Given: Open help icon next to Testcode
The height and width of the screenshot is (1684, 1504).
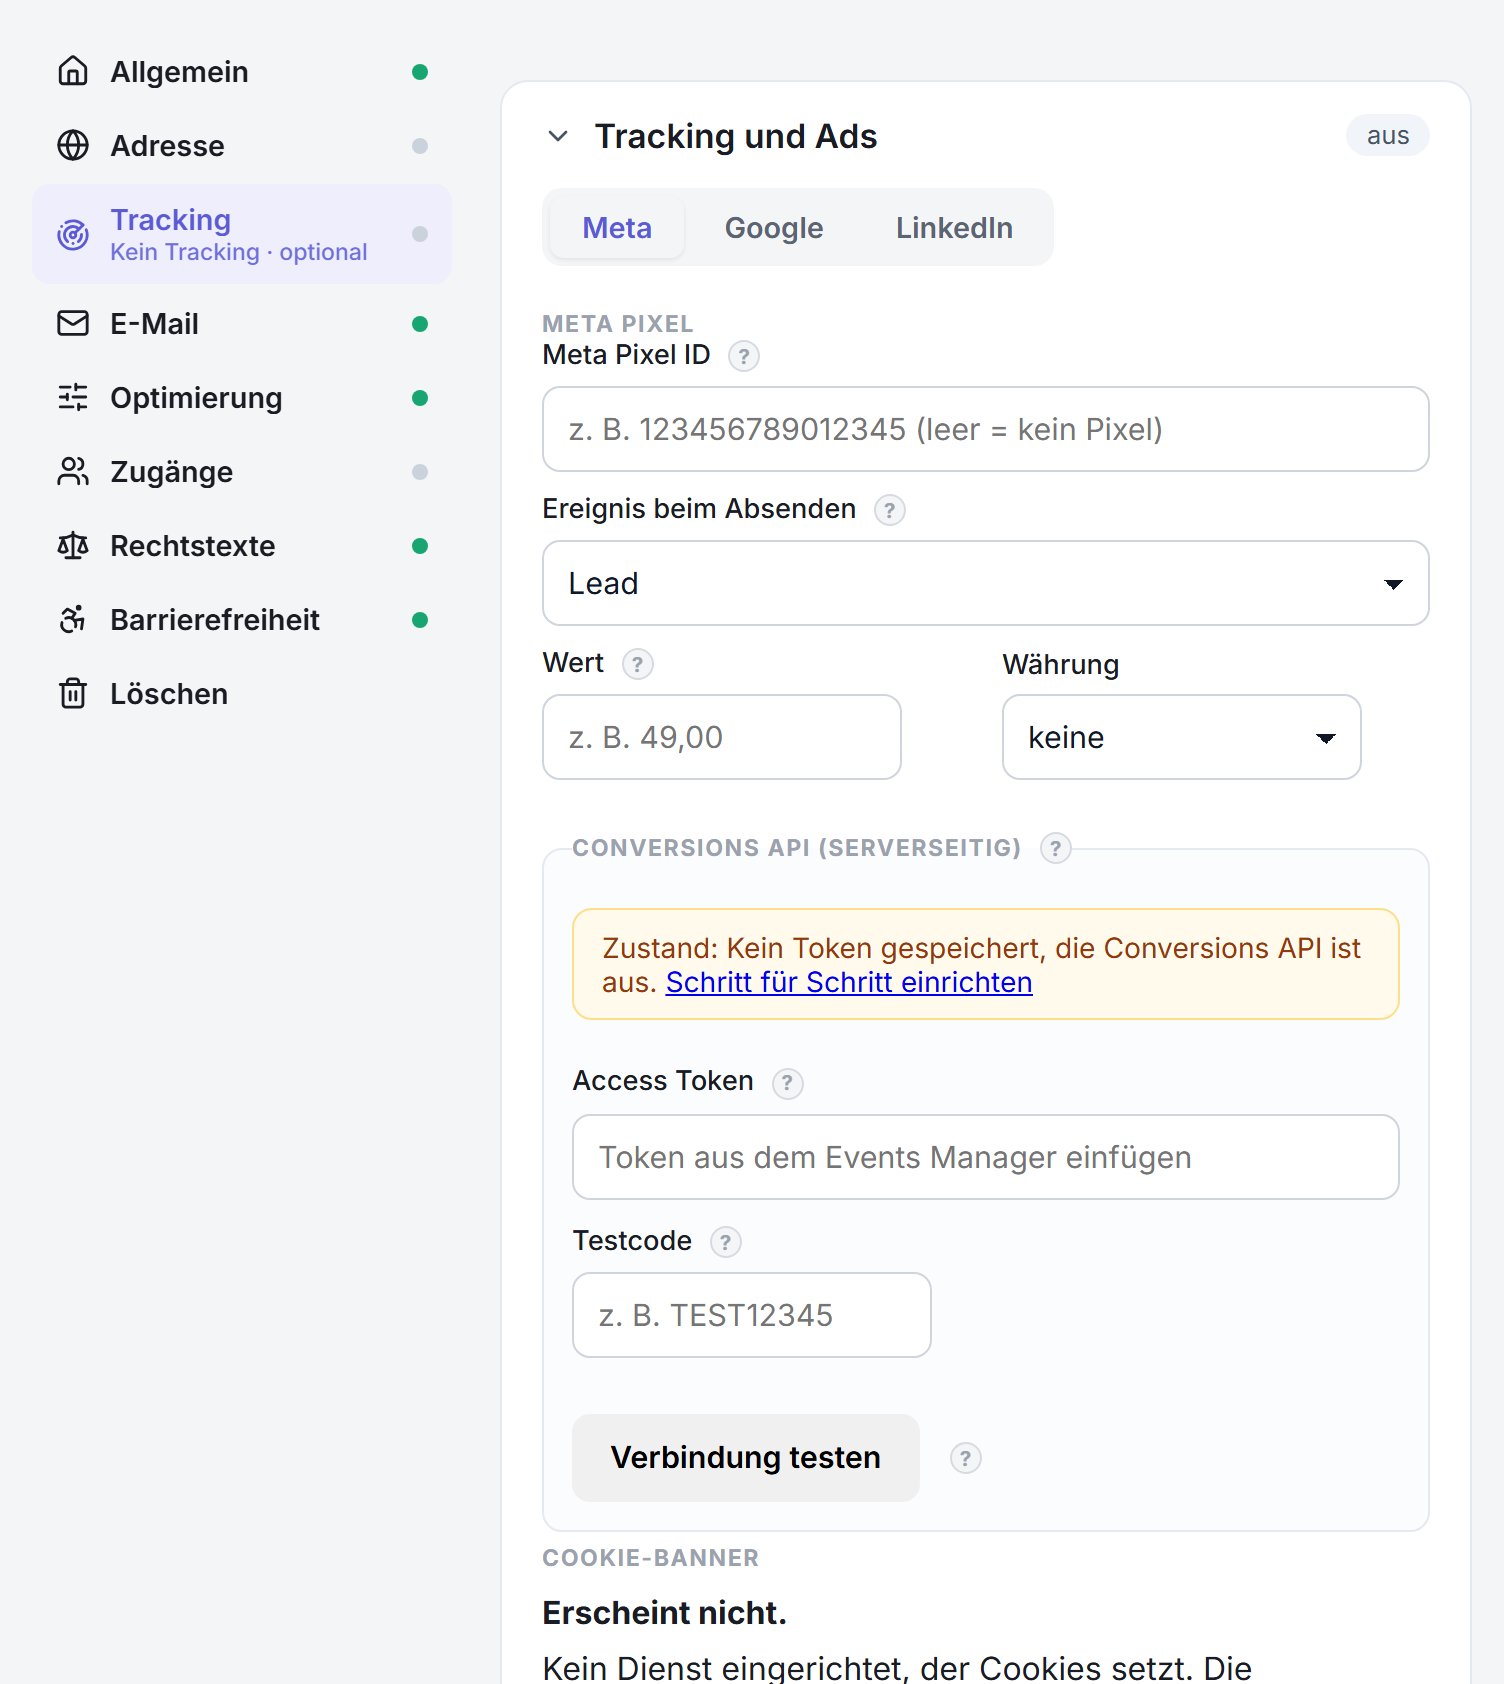Looking at the screenshot, I should [x=726, y=1242].
